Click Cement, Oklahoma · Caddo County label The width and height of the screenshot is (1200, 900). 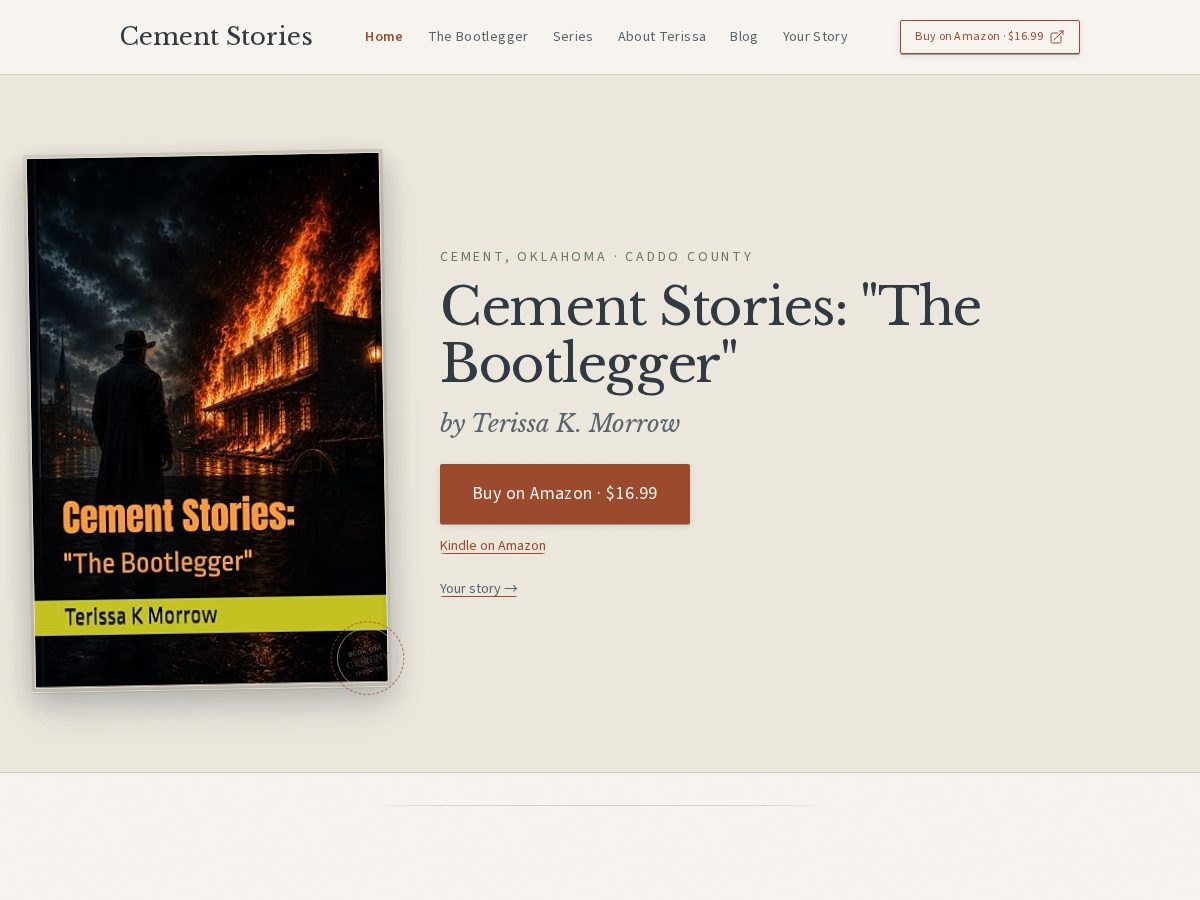pos(597,257)
